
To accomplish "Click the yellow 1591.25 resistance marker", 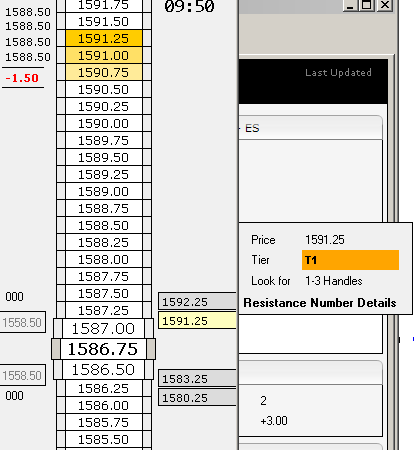I will [197, 321].
